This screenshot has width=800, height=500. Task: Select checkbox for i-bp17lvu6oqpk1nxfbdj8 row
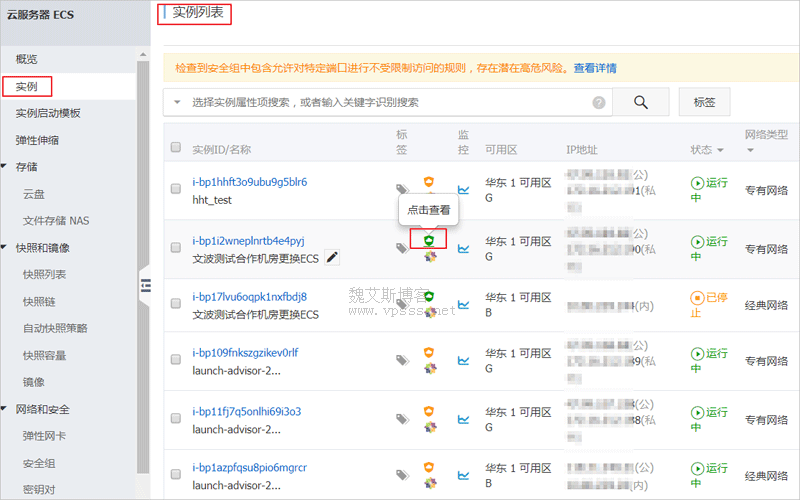(176, 304)
